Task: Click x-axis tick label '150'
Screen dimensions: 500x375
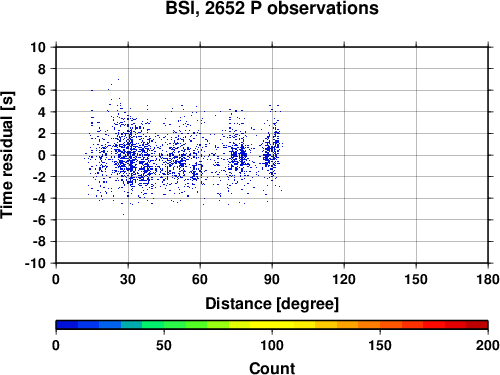Action: [416, 279]
